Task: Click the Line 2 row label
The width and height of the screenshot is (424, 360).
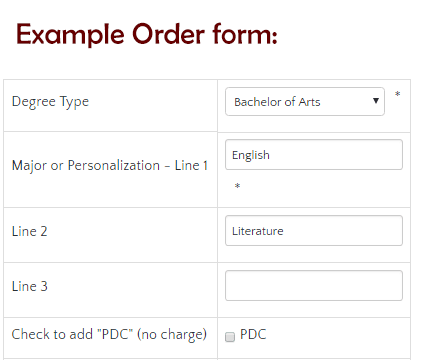Action: tap(30, 231)
